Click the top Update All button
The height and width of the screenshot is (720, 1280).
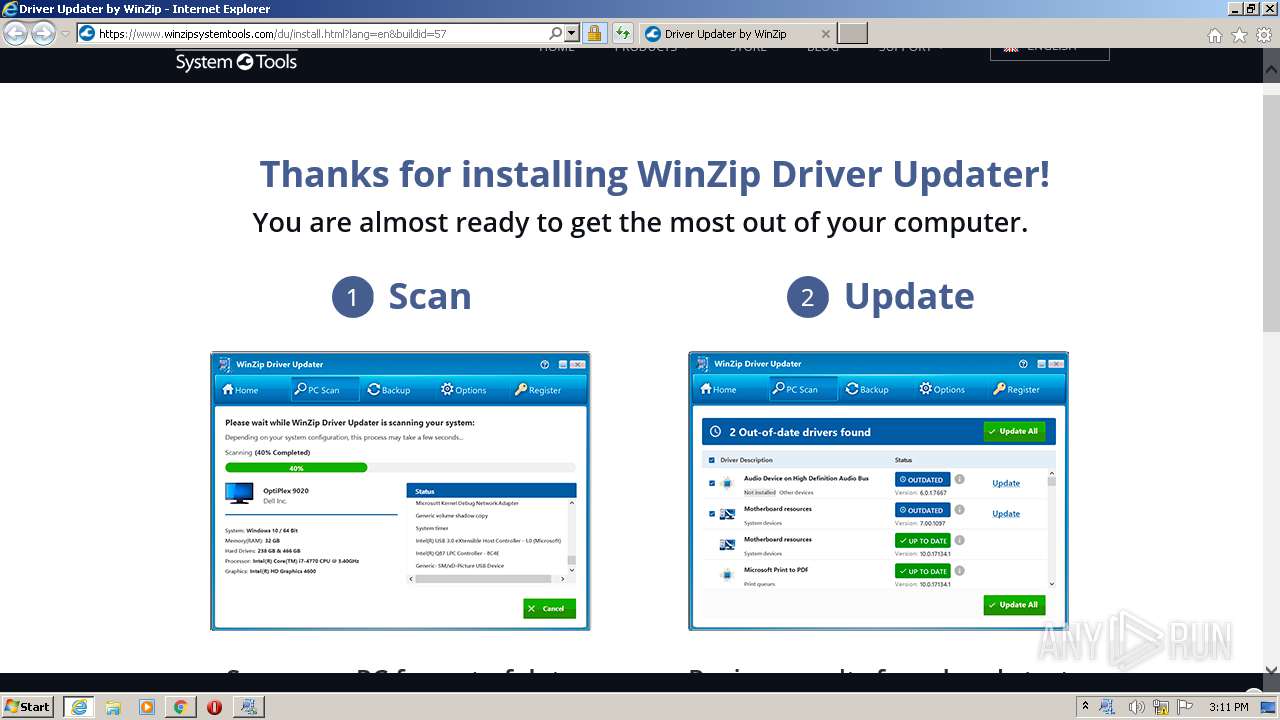(1014, 431)
